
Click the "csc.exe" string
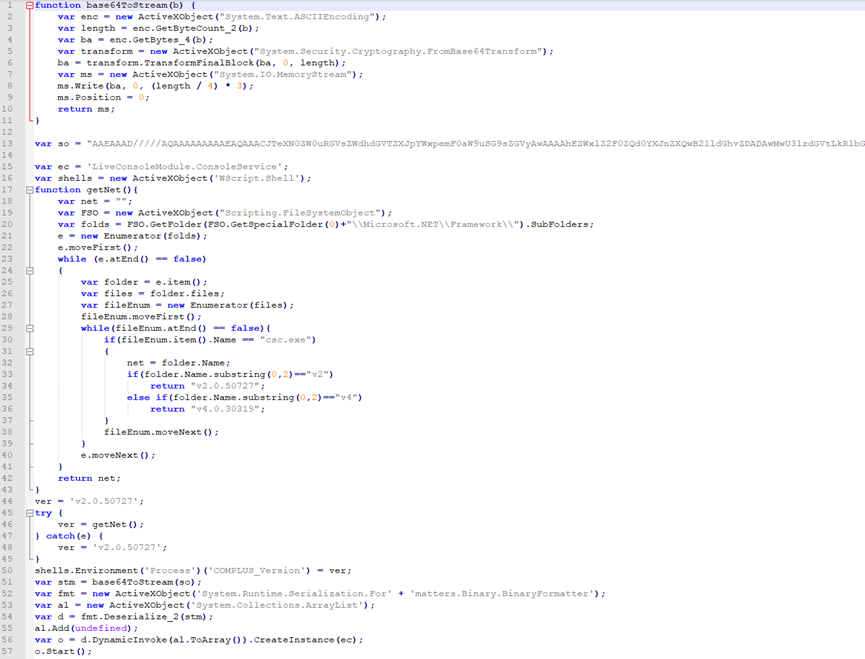click(x=285, y=340)
